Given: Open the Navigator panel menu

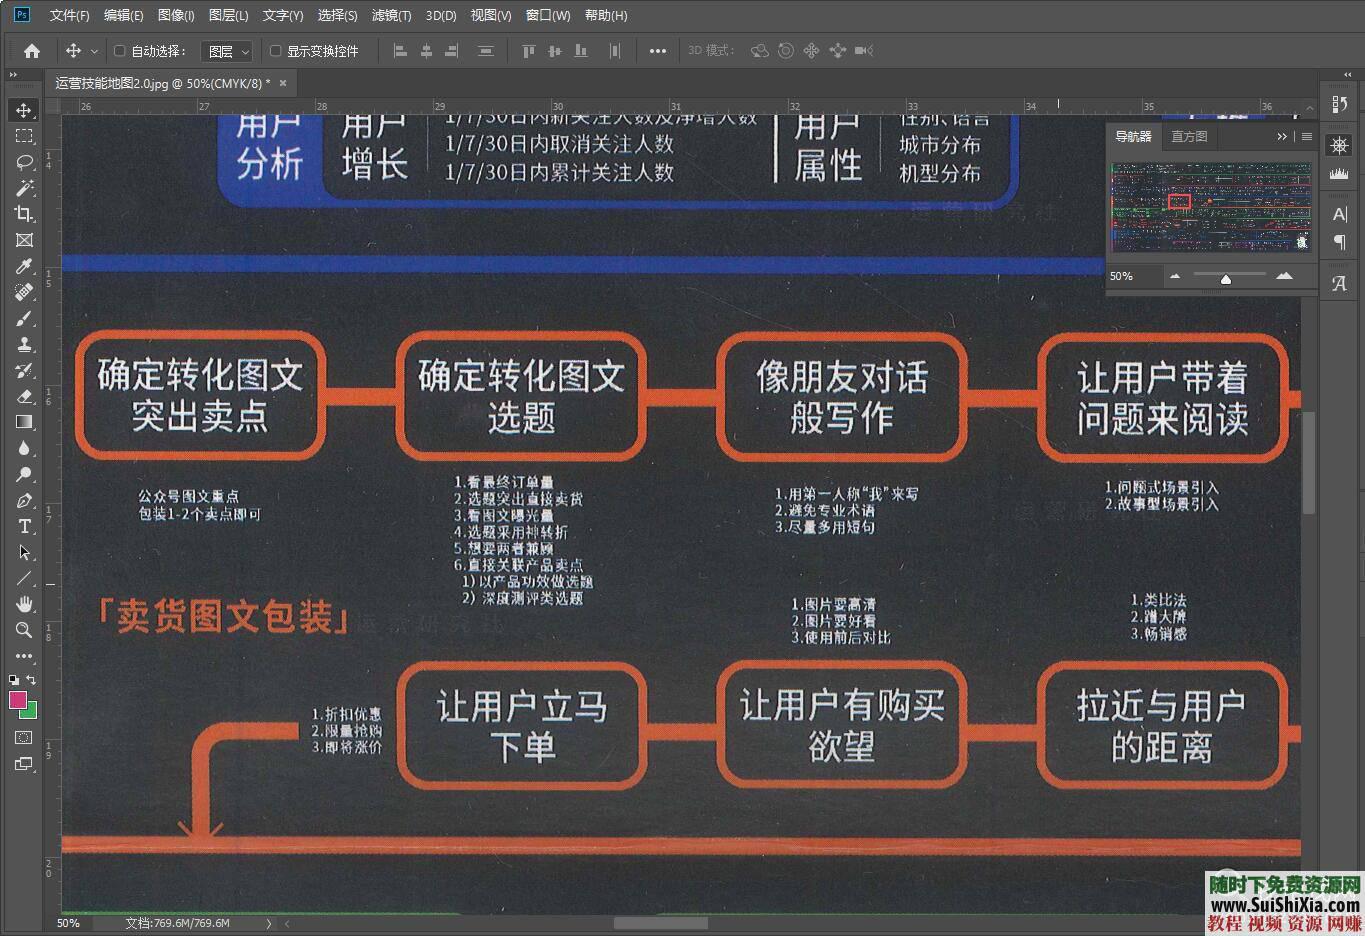Looking at the screenshot, I should pos(1306,136).
